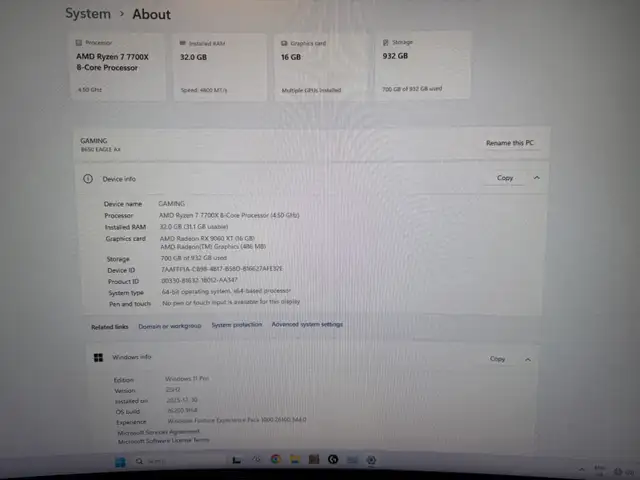640x480 pixels.
Task: Click the Graphics card 16 GB card
Action: click(x=321, y=67)
